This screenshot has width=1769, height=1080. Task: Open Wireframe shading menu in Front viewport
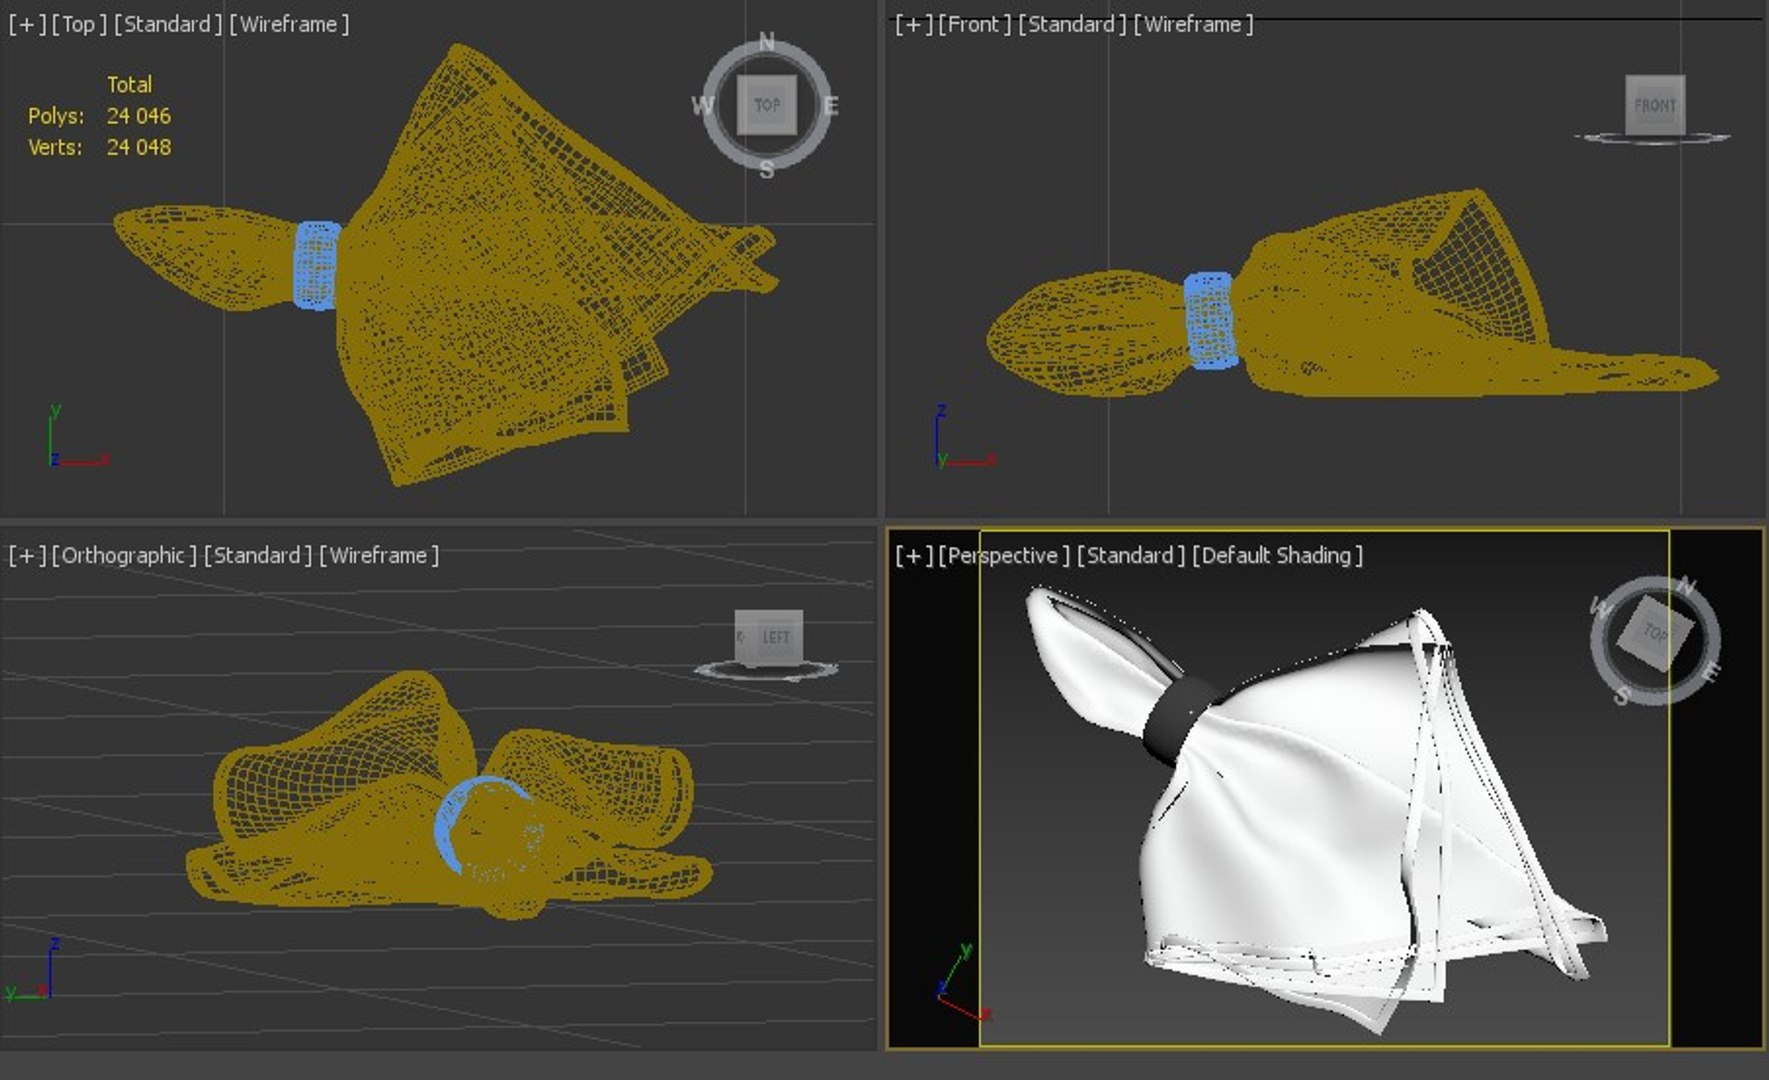point(1193,24)
